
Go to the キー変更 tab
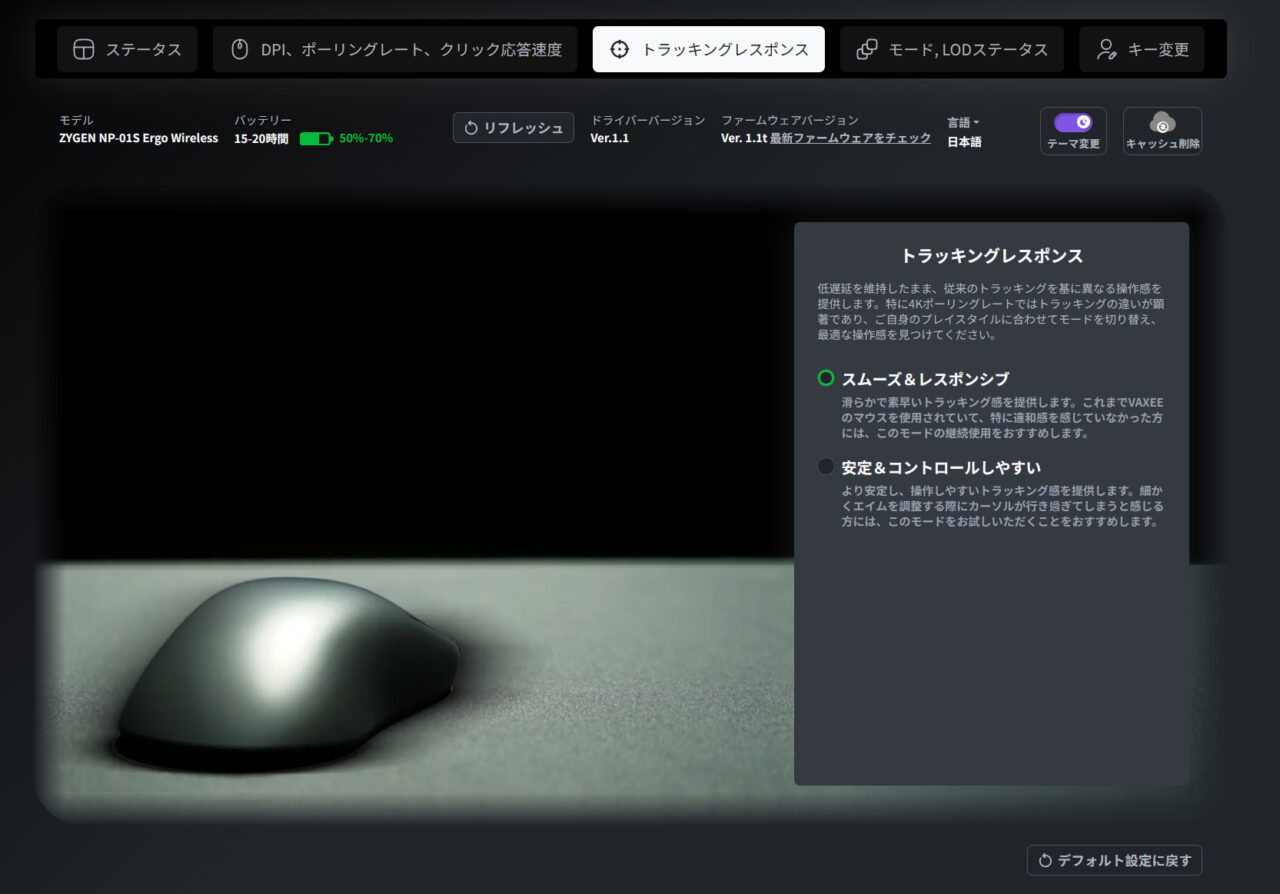click(1142, 49)
